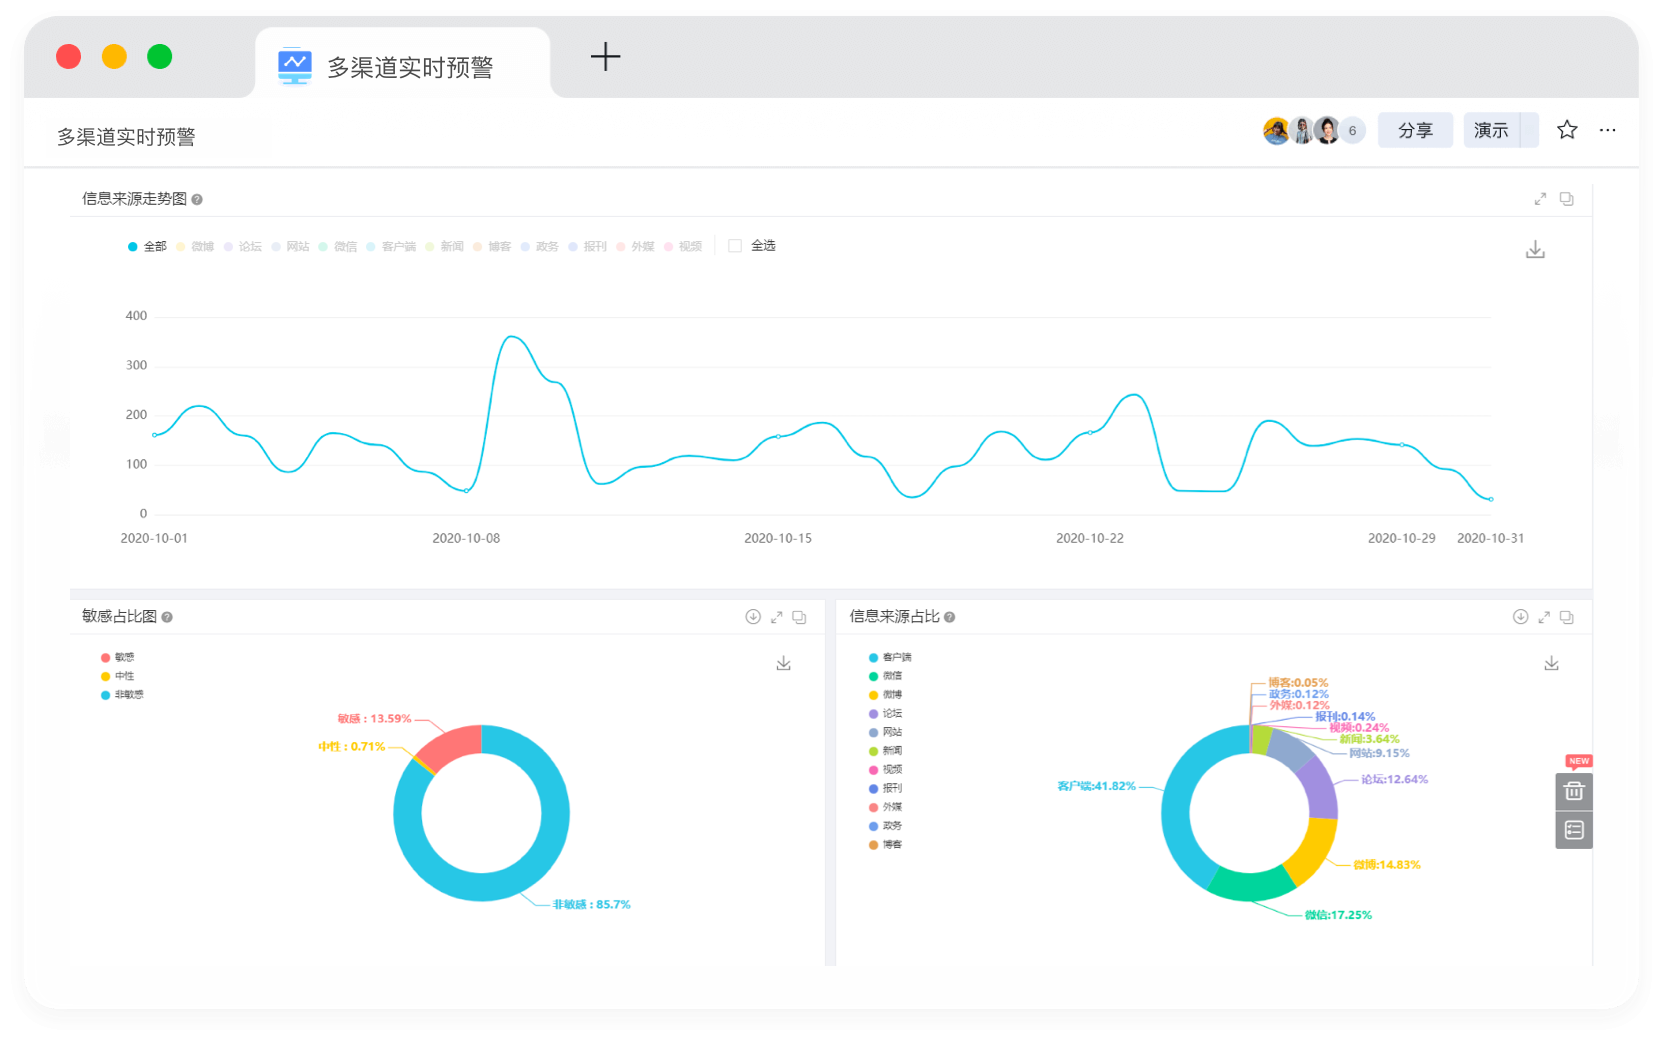Switch to the 多渠道实时预警 browser tab
The width and height of the screenshot is (1664, 1042).
[x=402, y=66]
